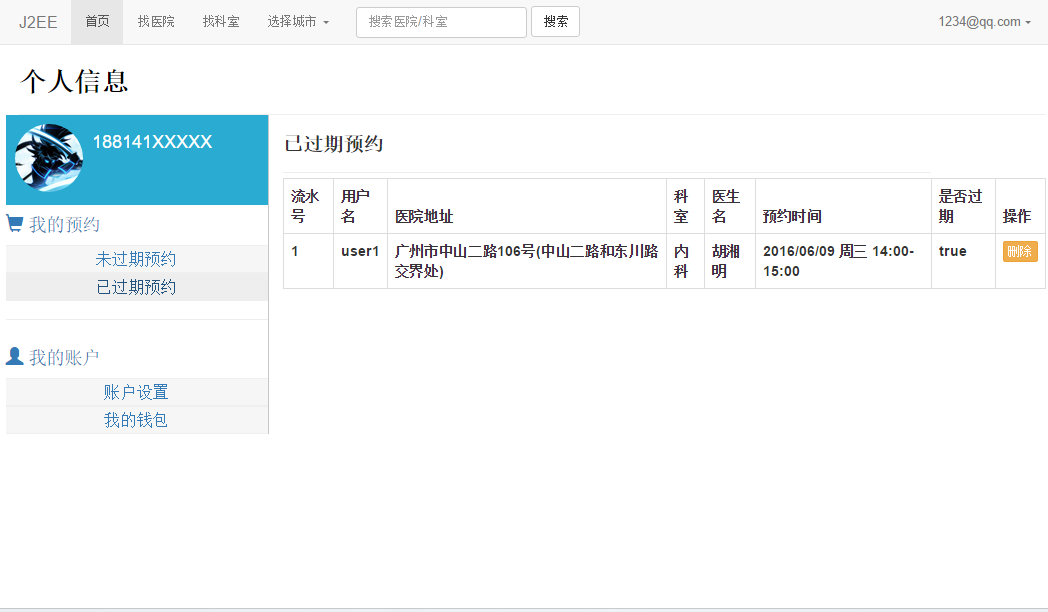Open 我的钱包 page

coord(136,420)
